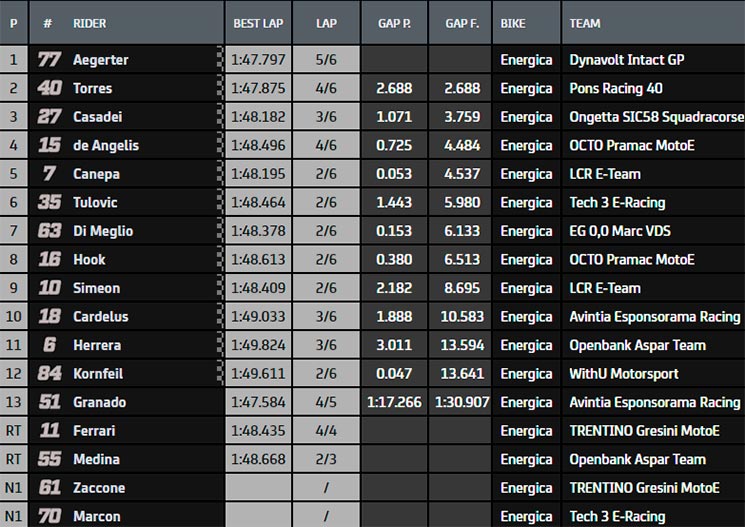Select the number 15 badge of de Angelis
This screenshot has width=745, height=527.
(49, 145)
